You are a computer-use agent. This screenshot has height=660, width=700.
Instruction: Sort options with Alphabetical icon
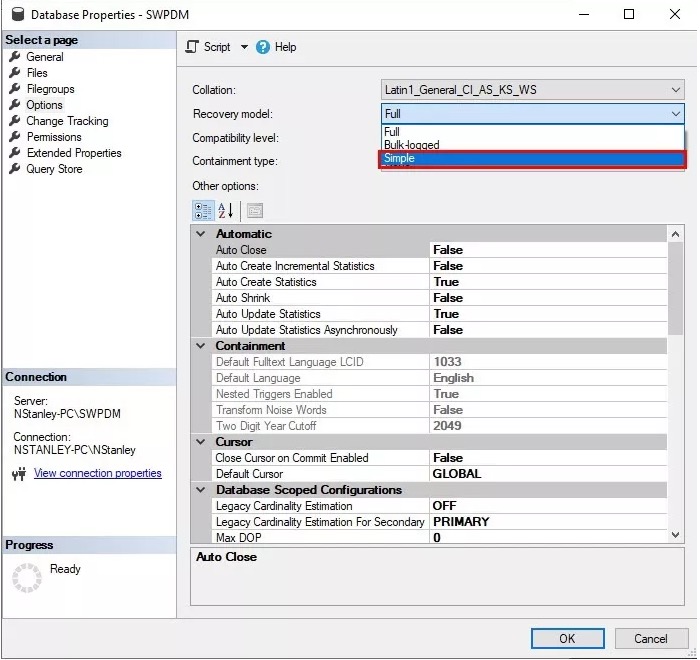point(225,211)
